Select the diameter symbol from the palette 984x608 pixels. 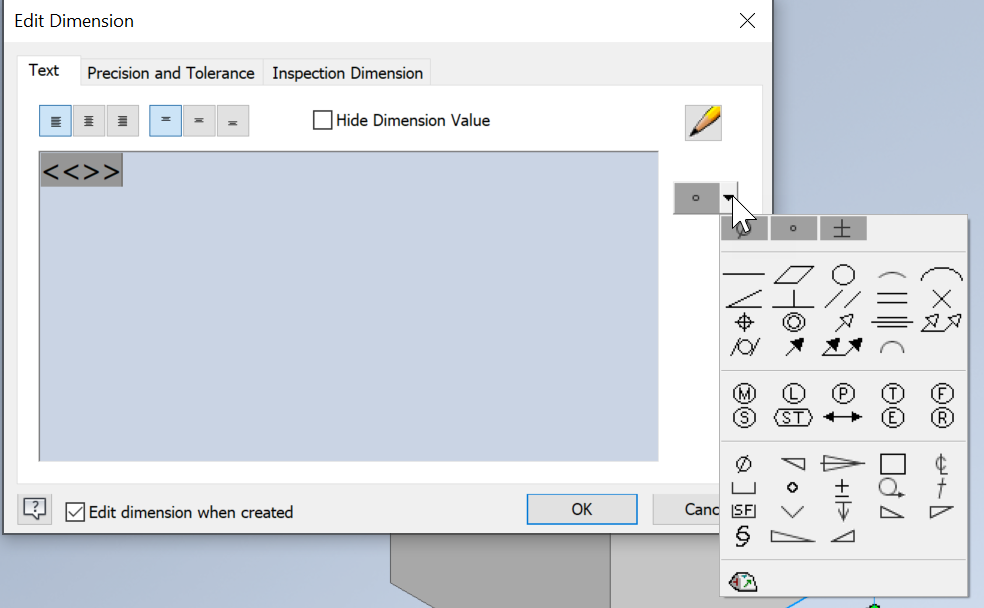click(743, 463)
